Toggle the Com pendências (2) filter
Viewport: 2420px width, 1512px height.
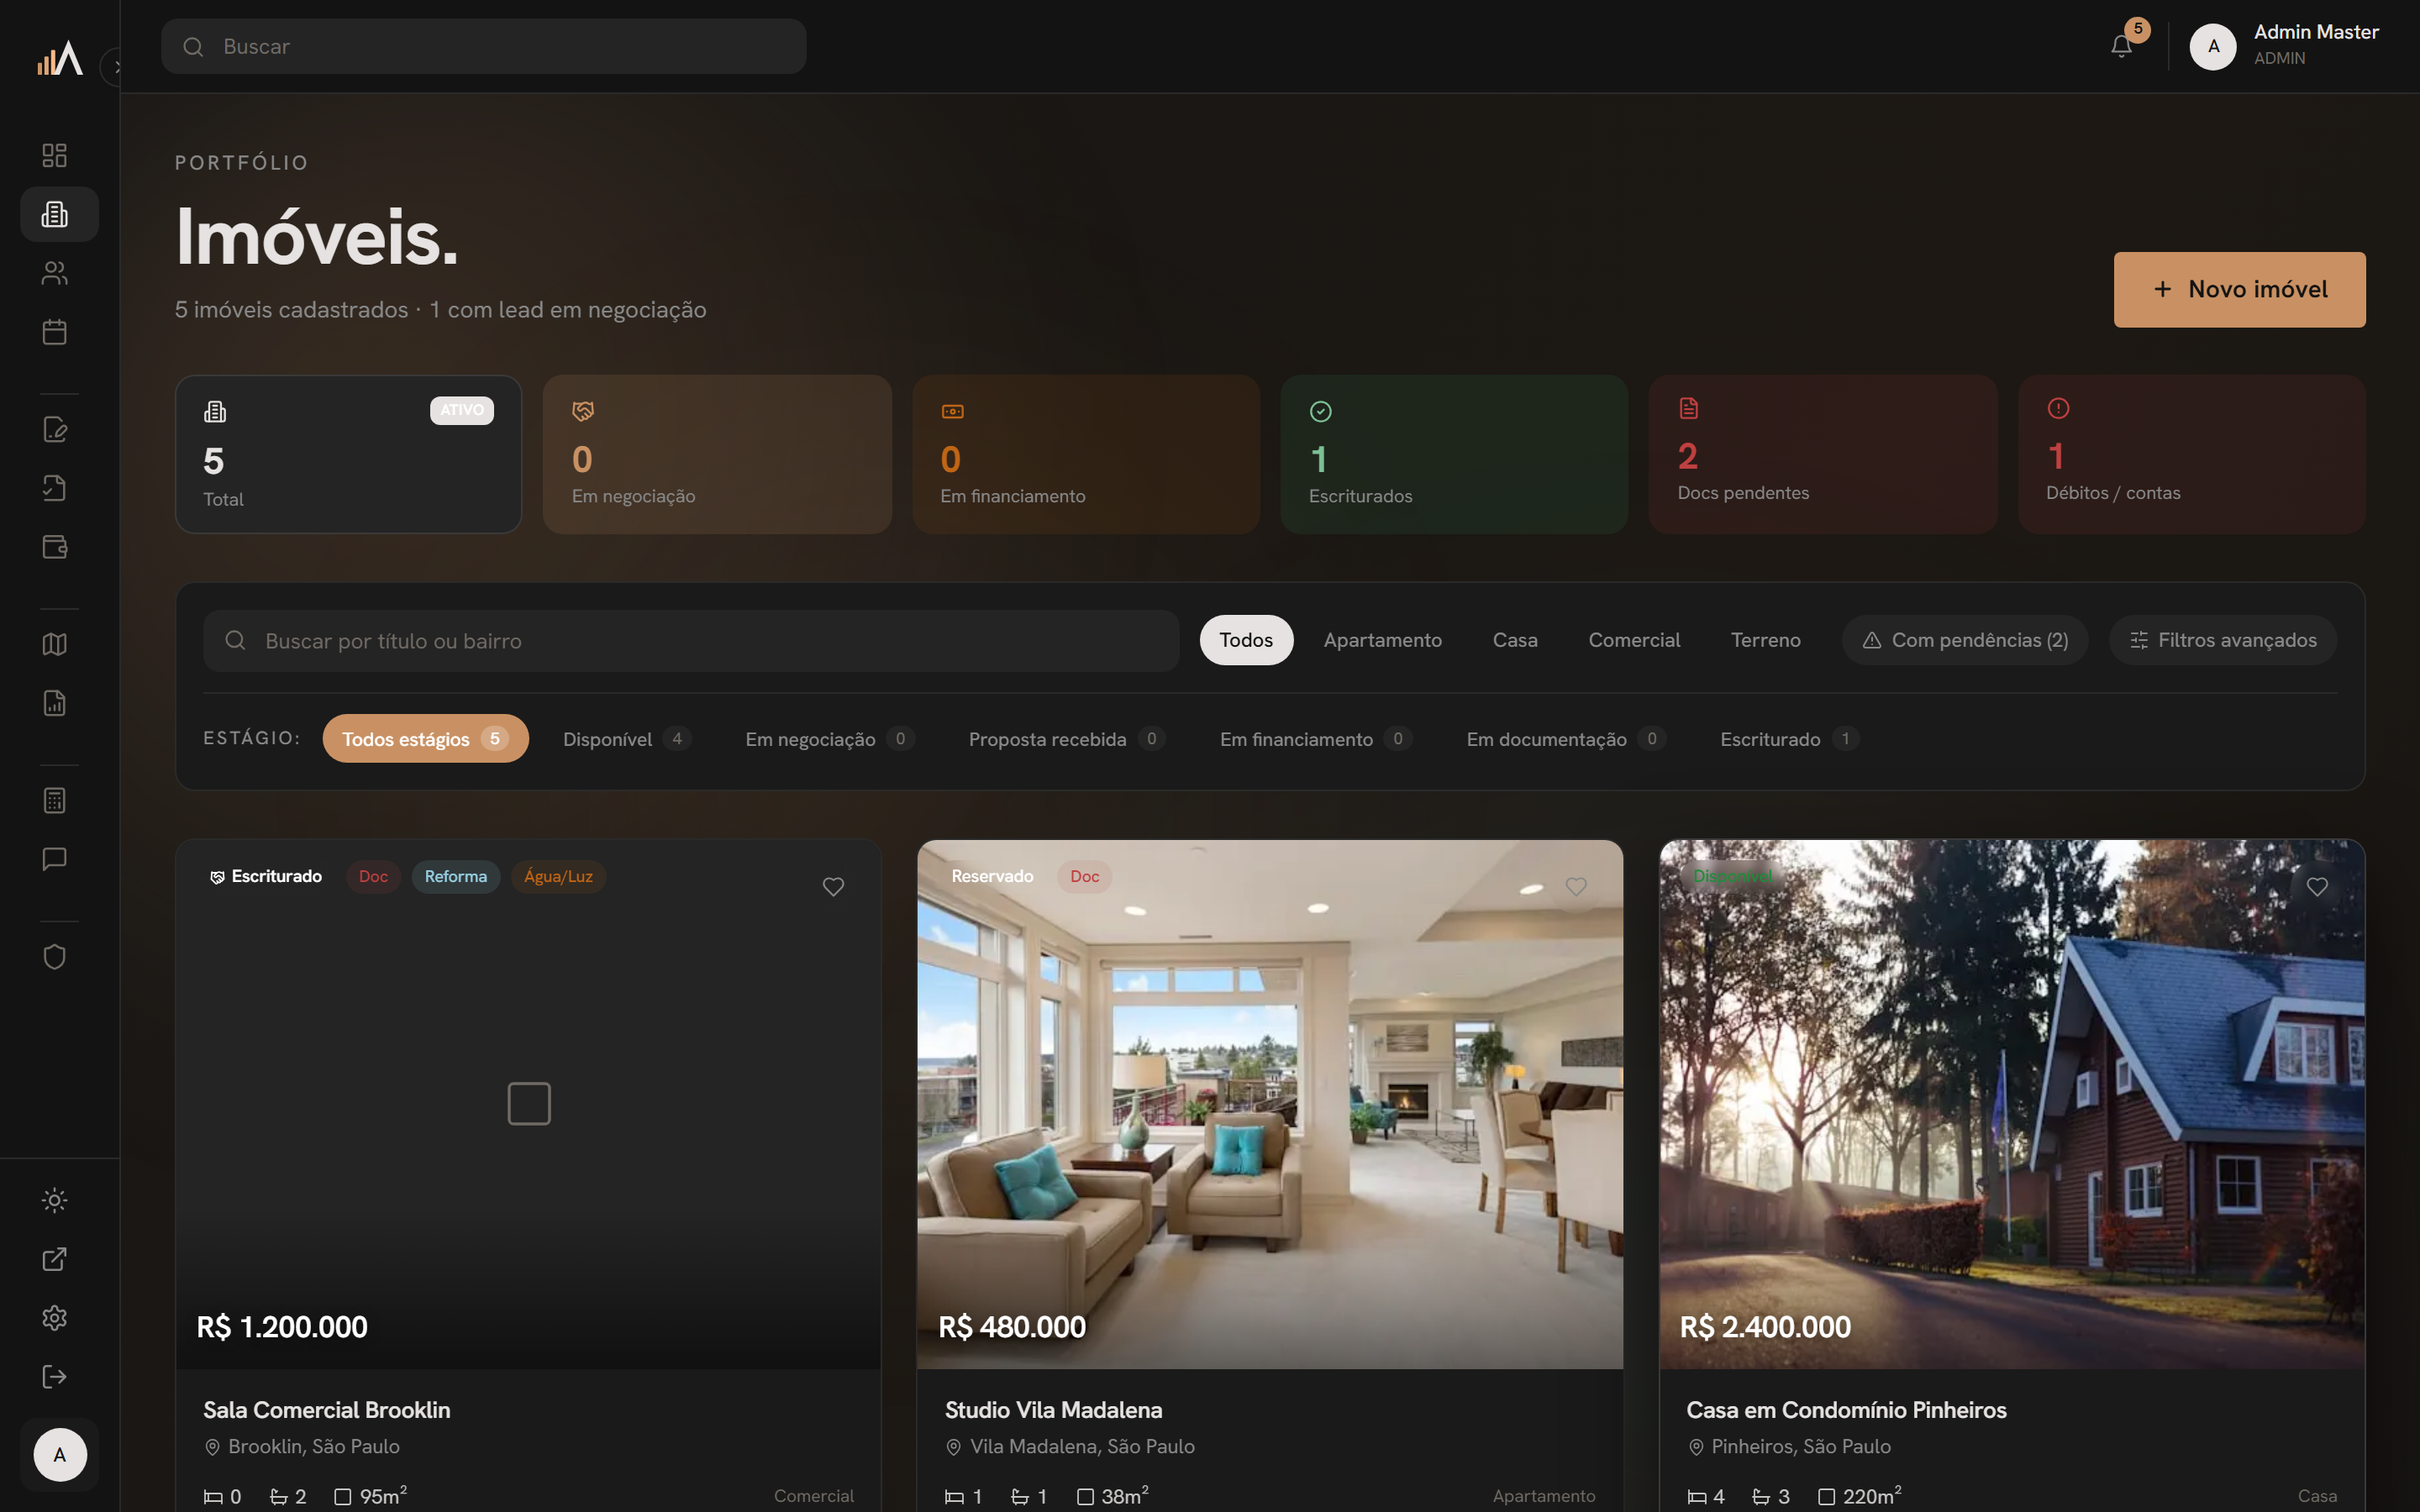(1965, 640)
